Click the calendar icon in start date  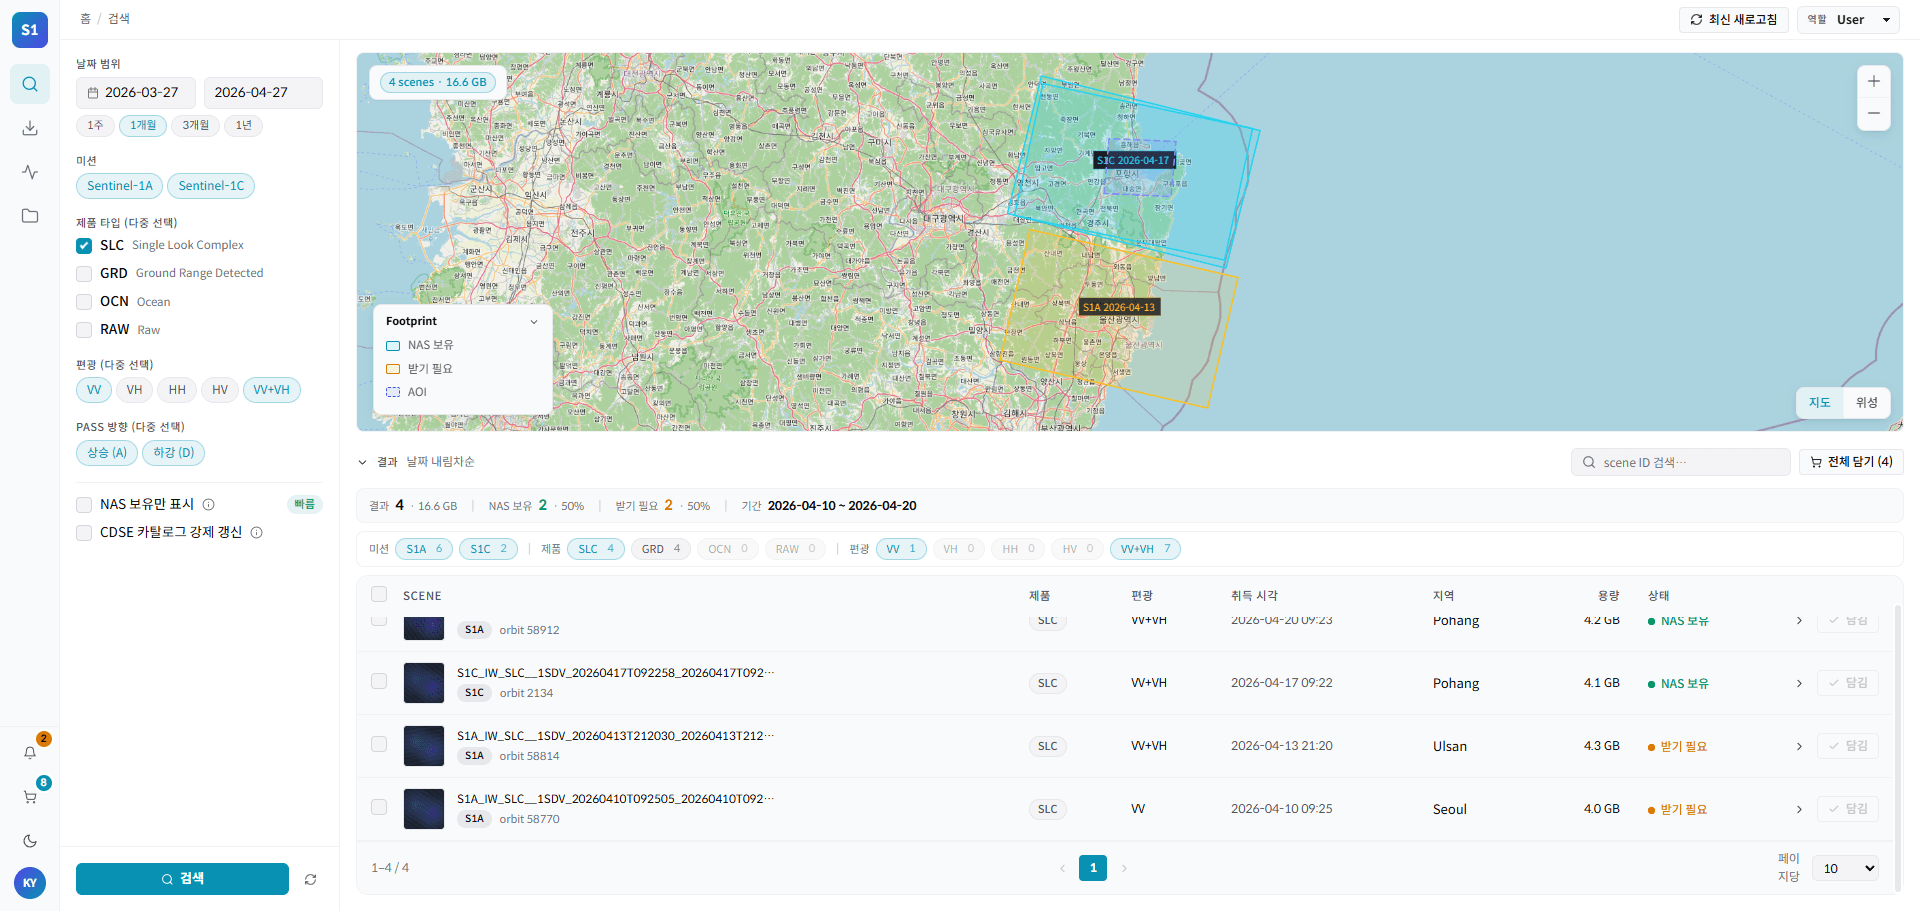tap(93, 93)
